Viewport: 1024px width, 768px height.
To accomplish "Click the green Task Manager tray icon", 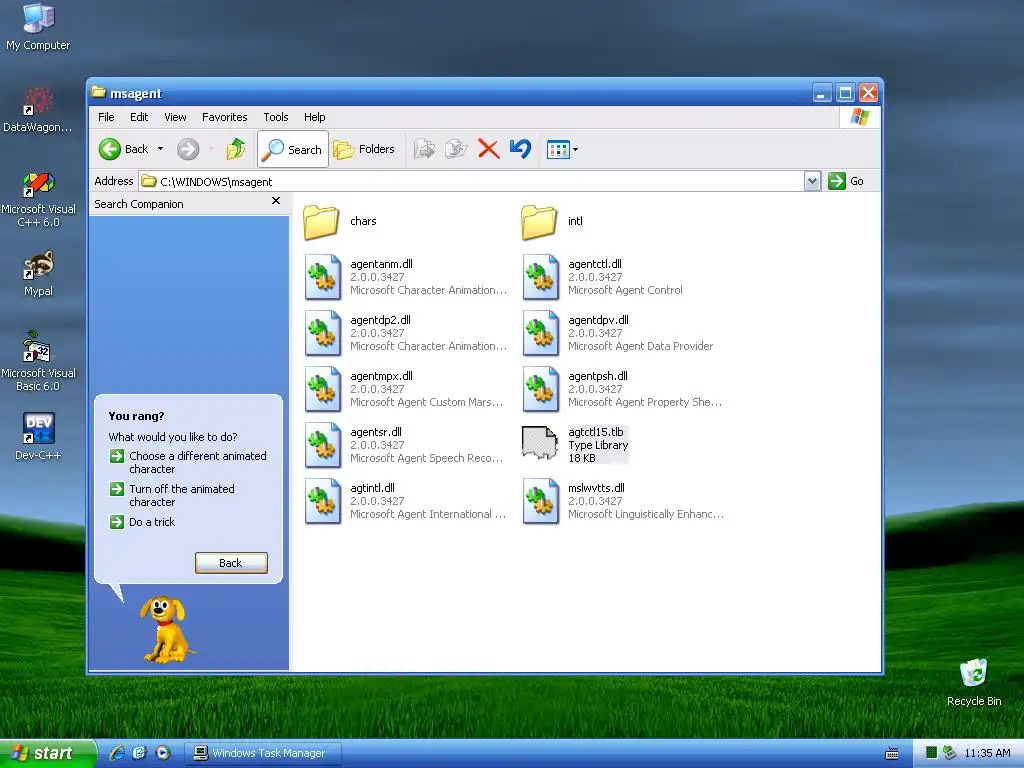I will pos(931,753).
